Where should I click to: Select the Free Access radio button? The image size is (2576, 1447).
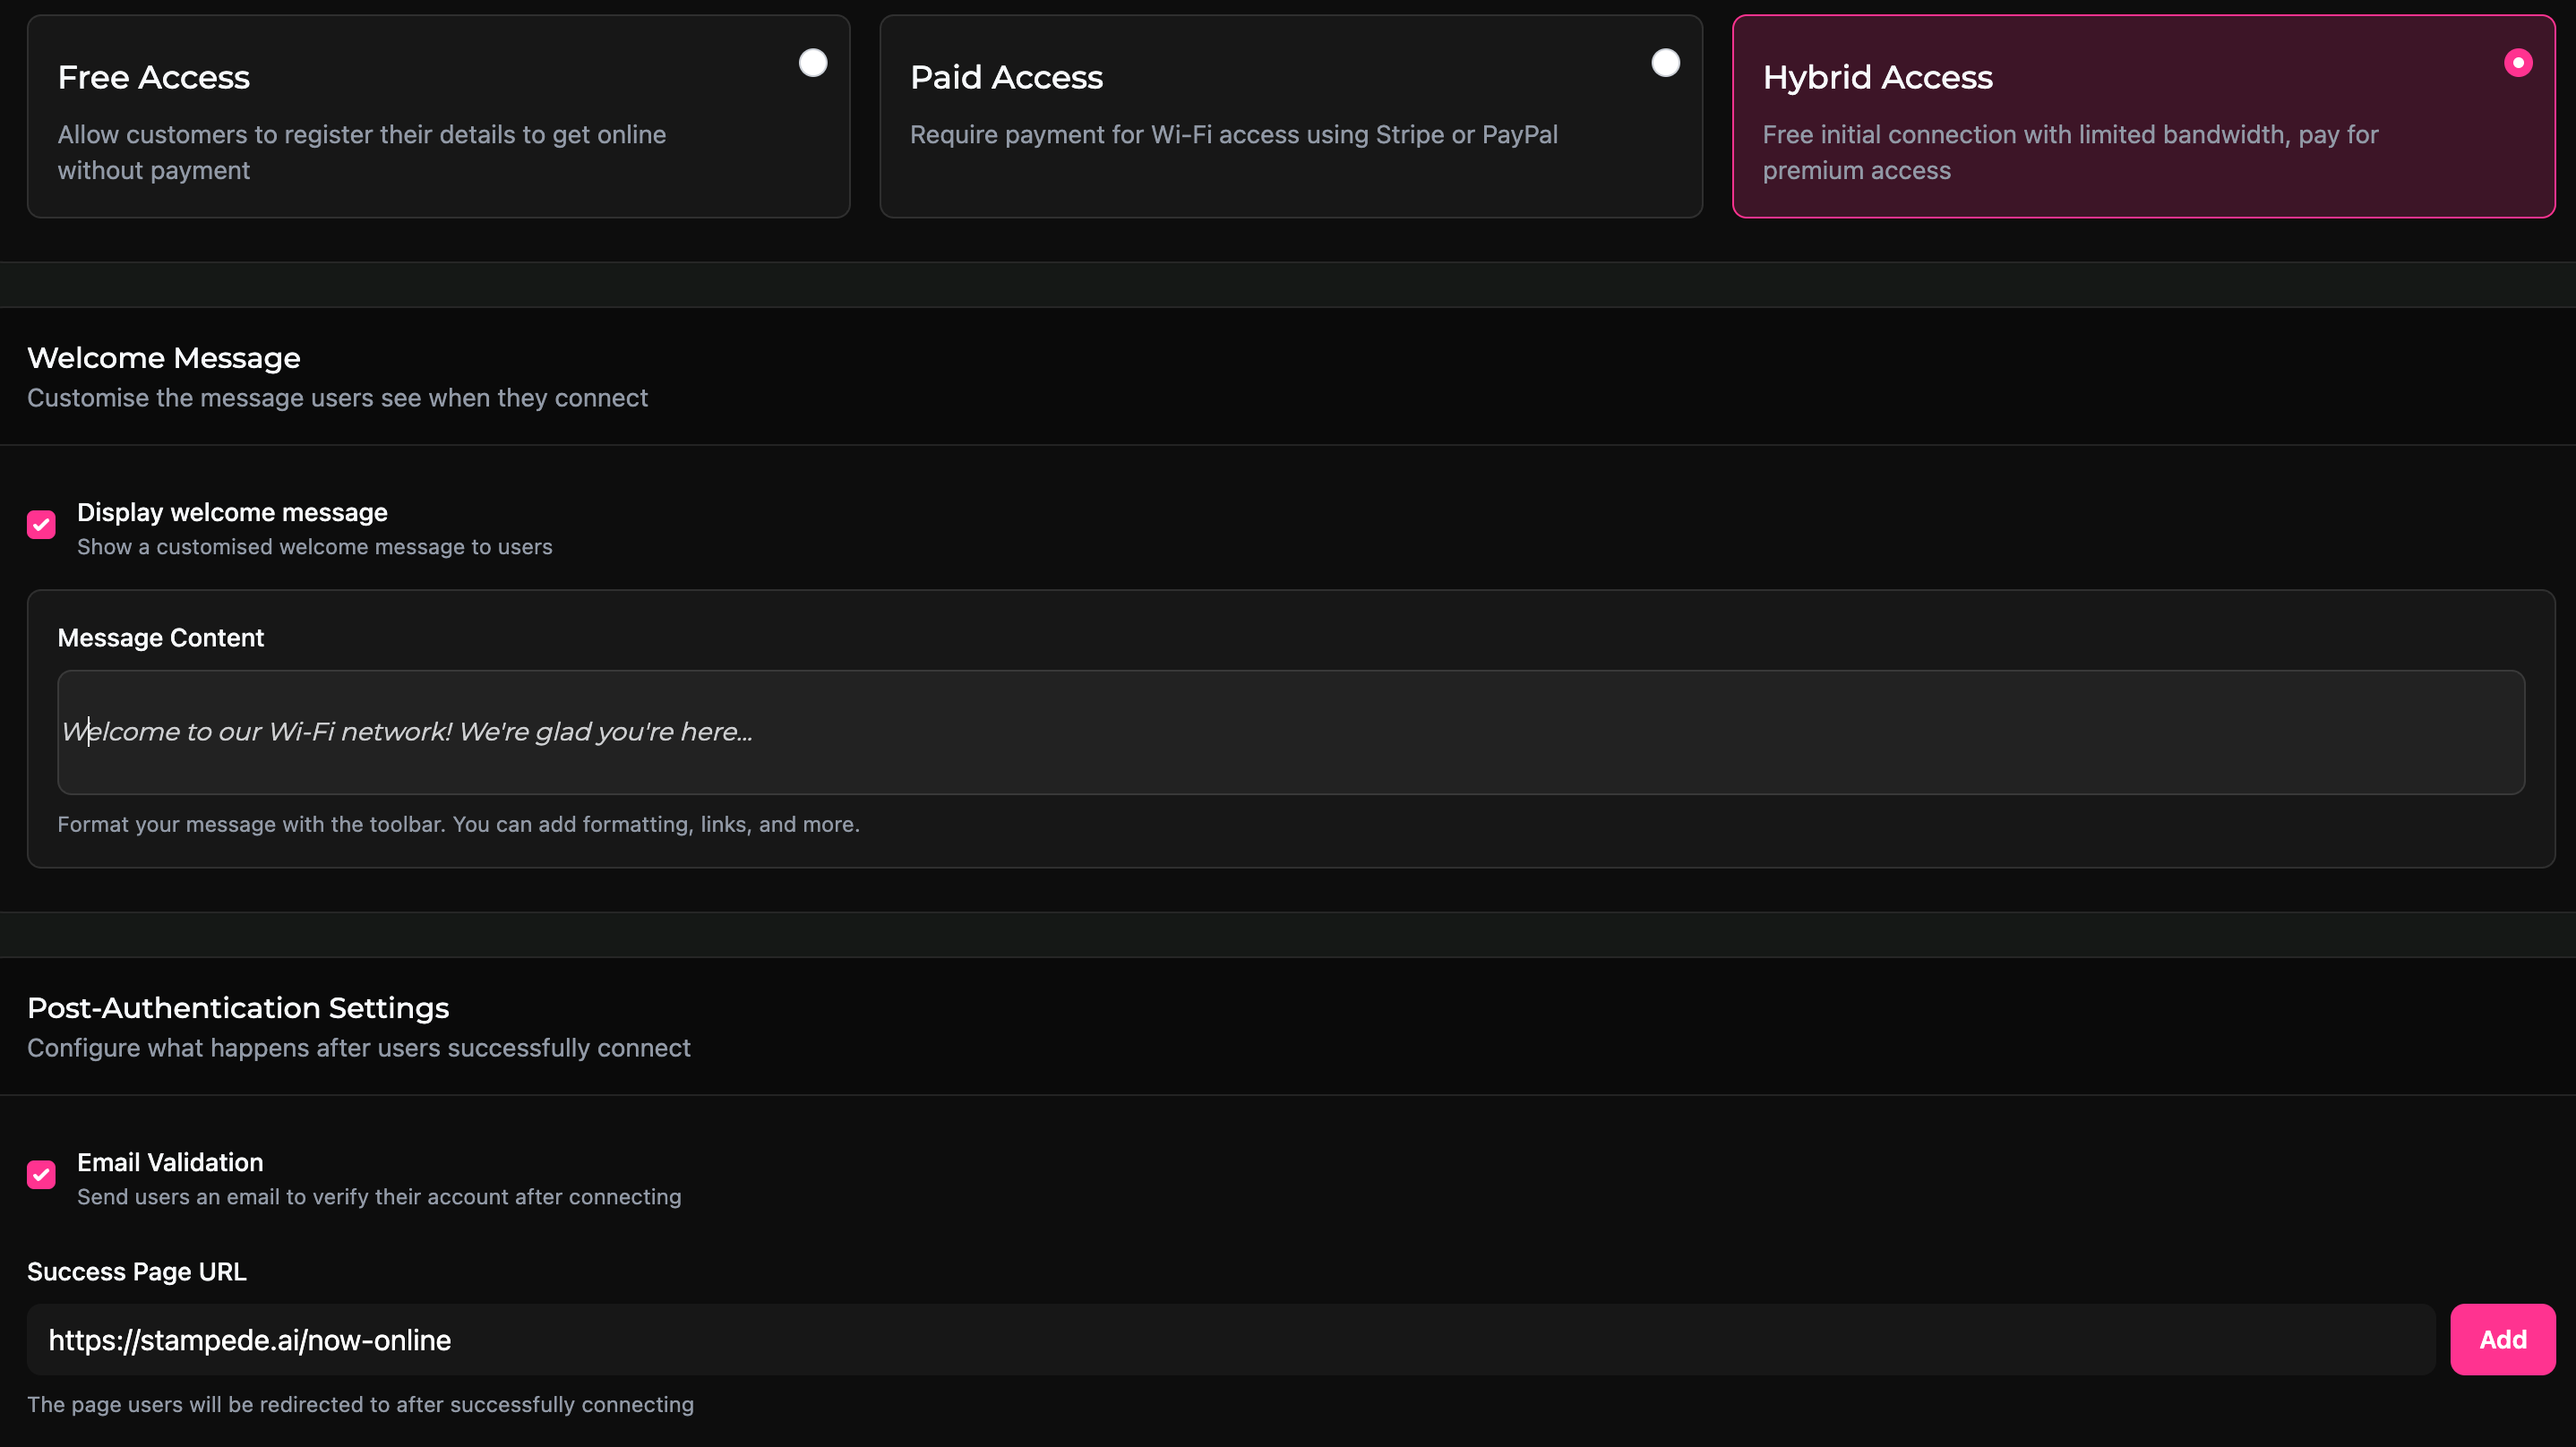(813, 63)
